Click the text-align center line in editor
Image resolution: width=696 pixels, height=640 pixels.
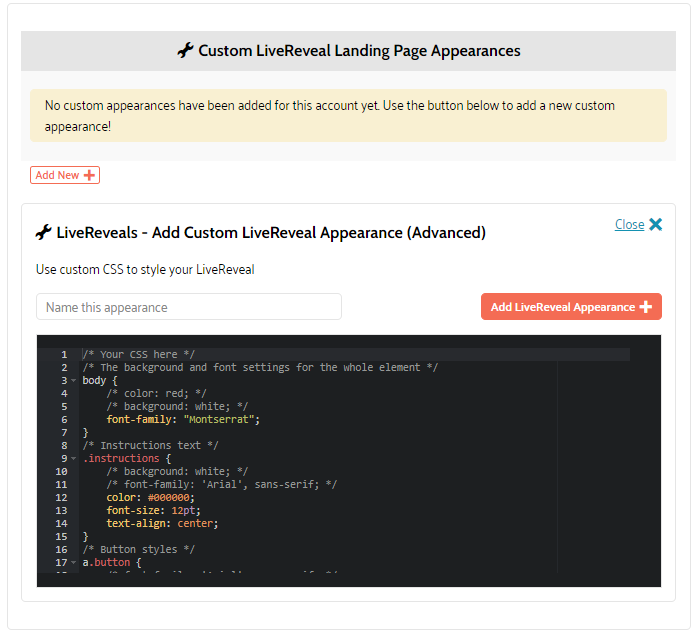click(x=162, y=524)
